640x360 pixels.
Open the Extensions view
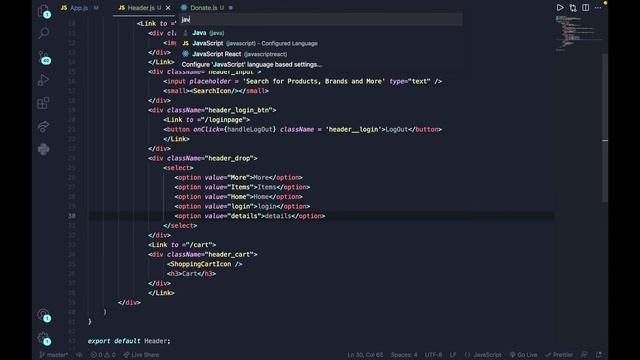(43, 103)
